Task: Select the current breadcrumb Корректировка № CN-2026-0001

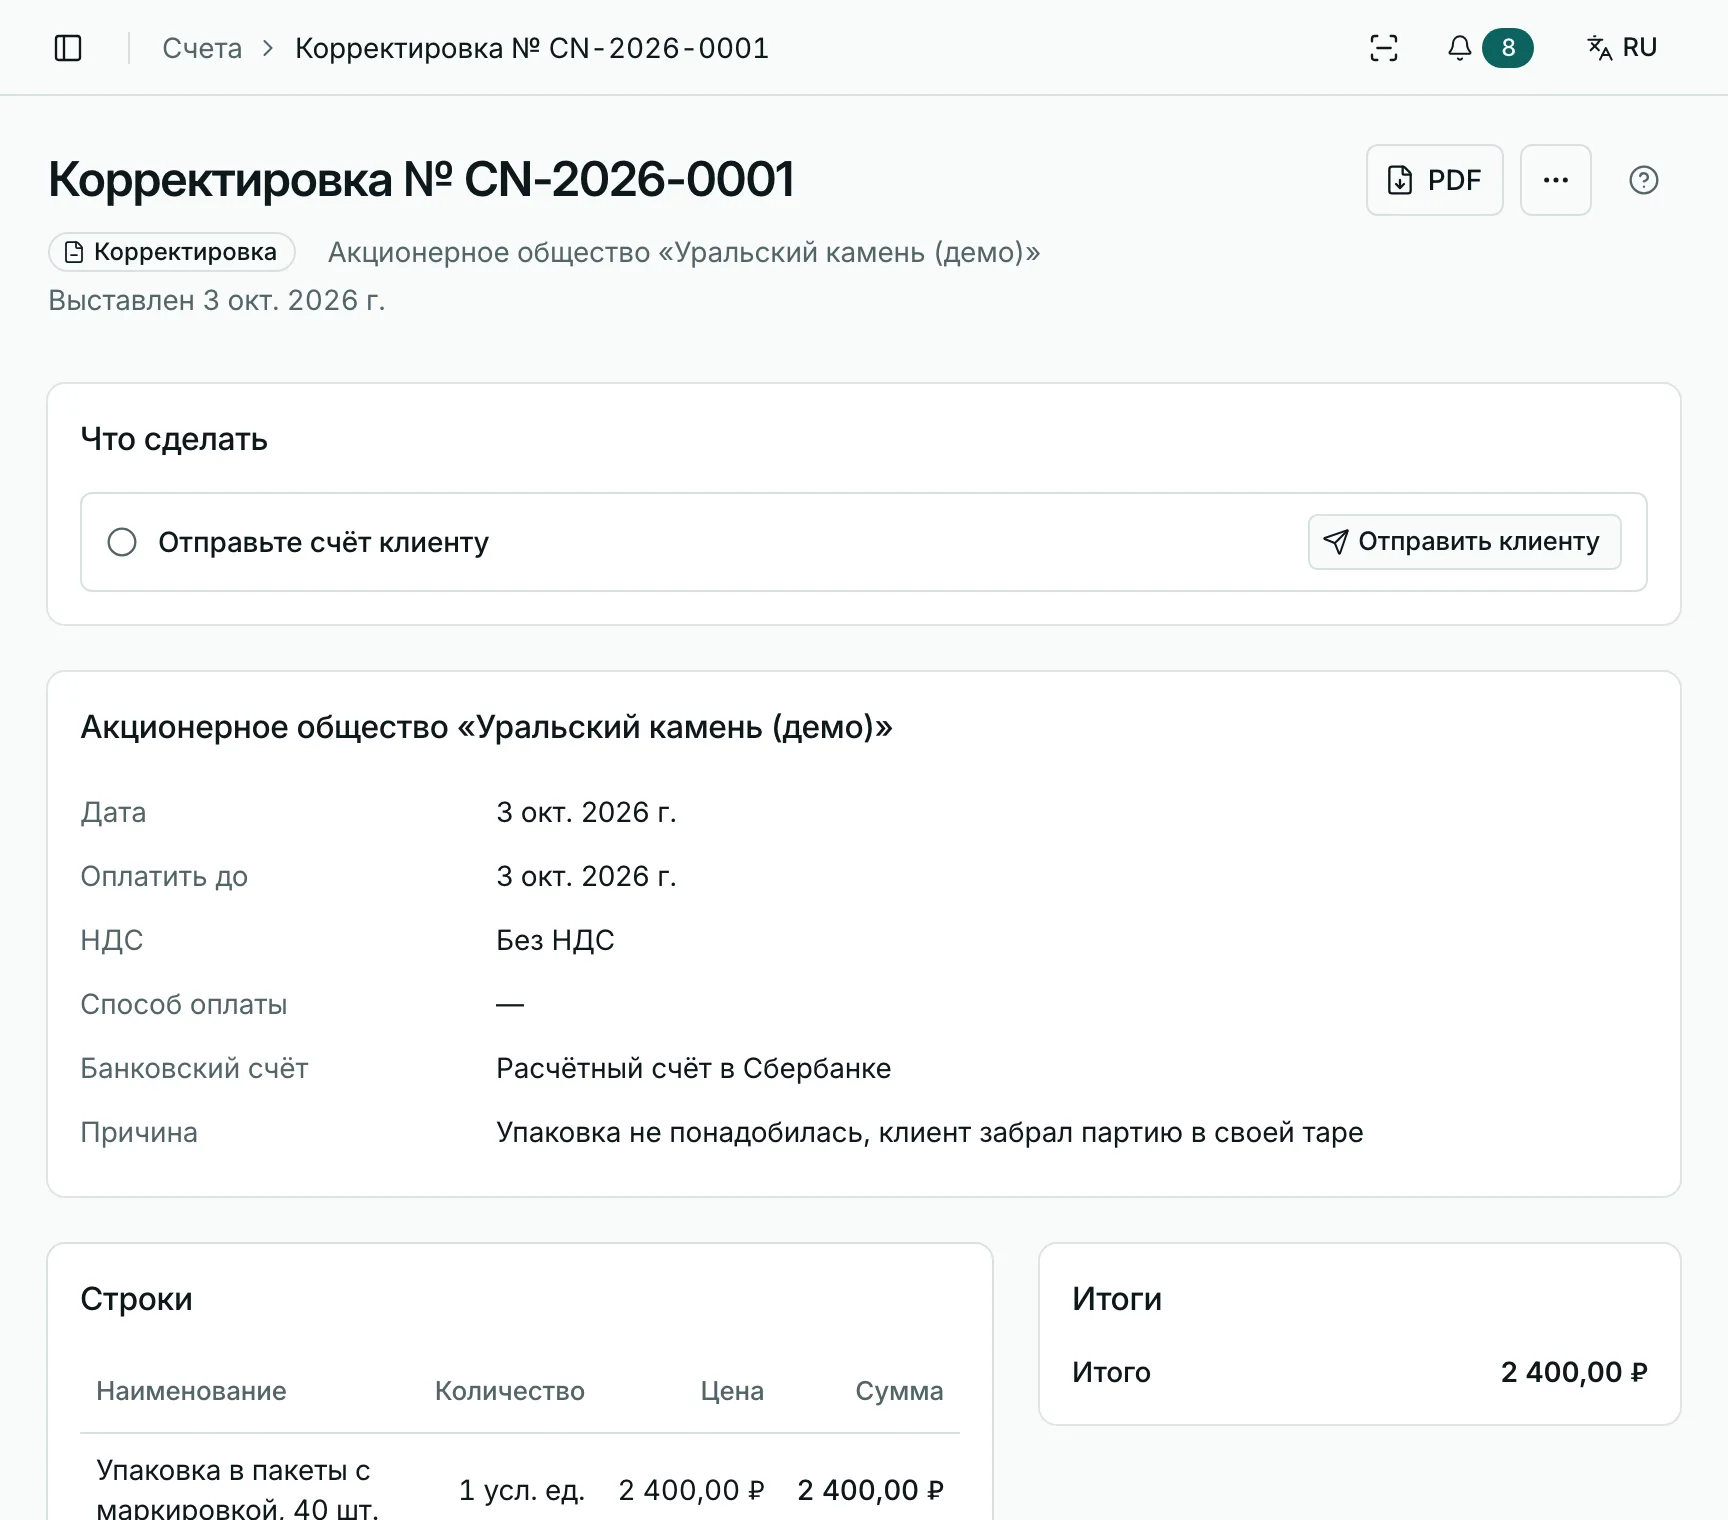Action: (x=532, y=48)
